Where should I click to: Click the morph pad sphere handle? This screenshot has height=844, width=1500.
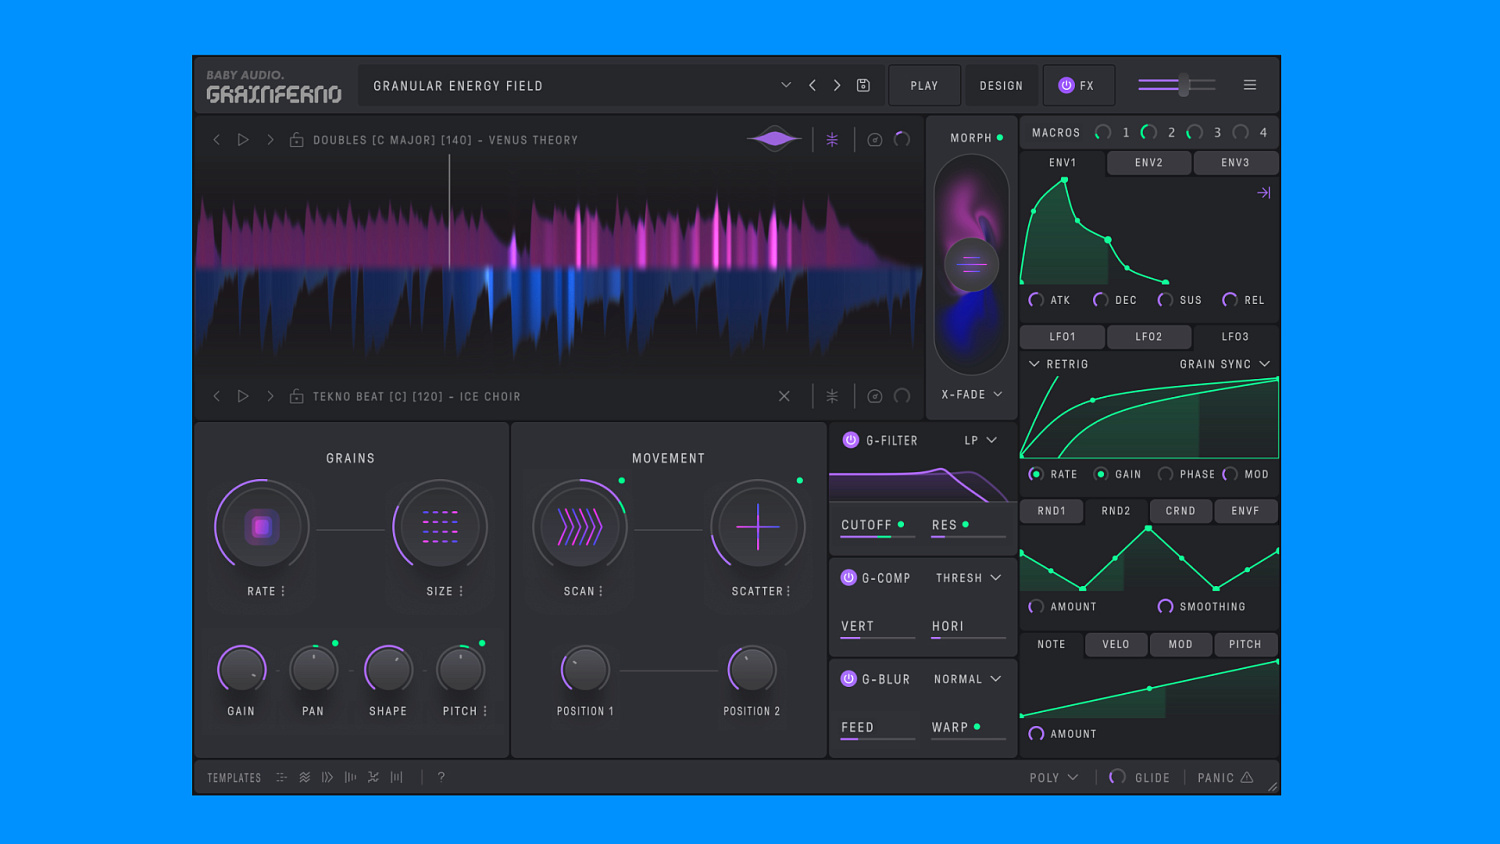[971, 265]
